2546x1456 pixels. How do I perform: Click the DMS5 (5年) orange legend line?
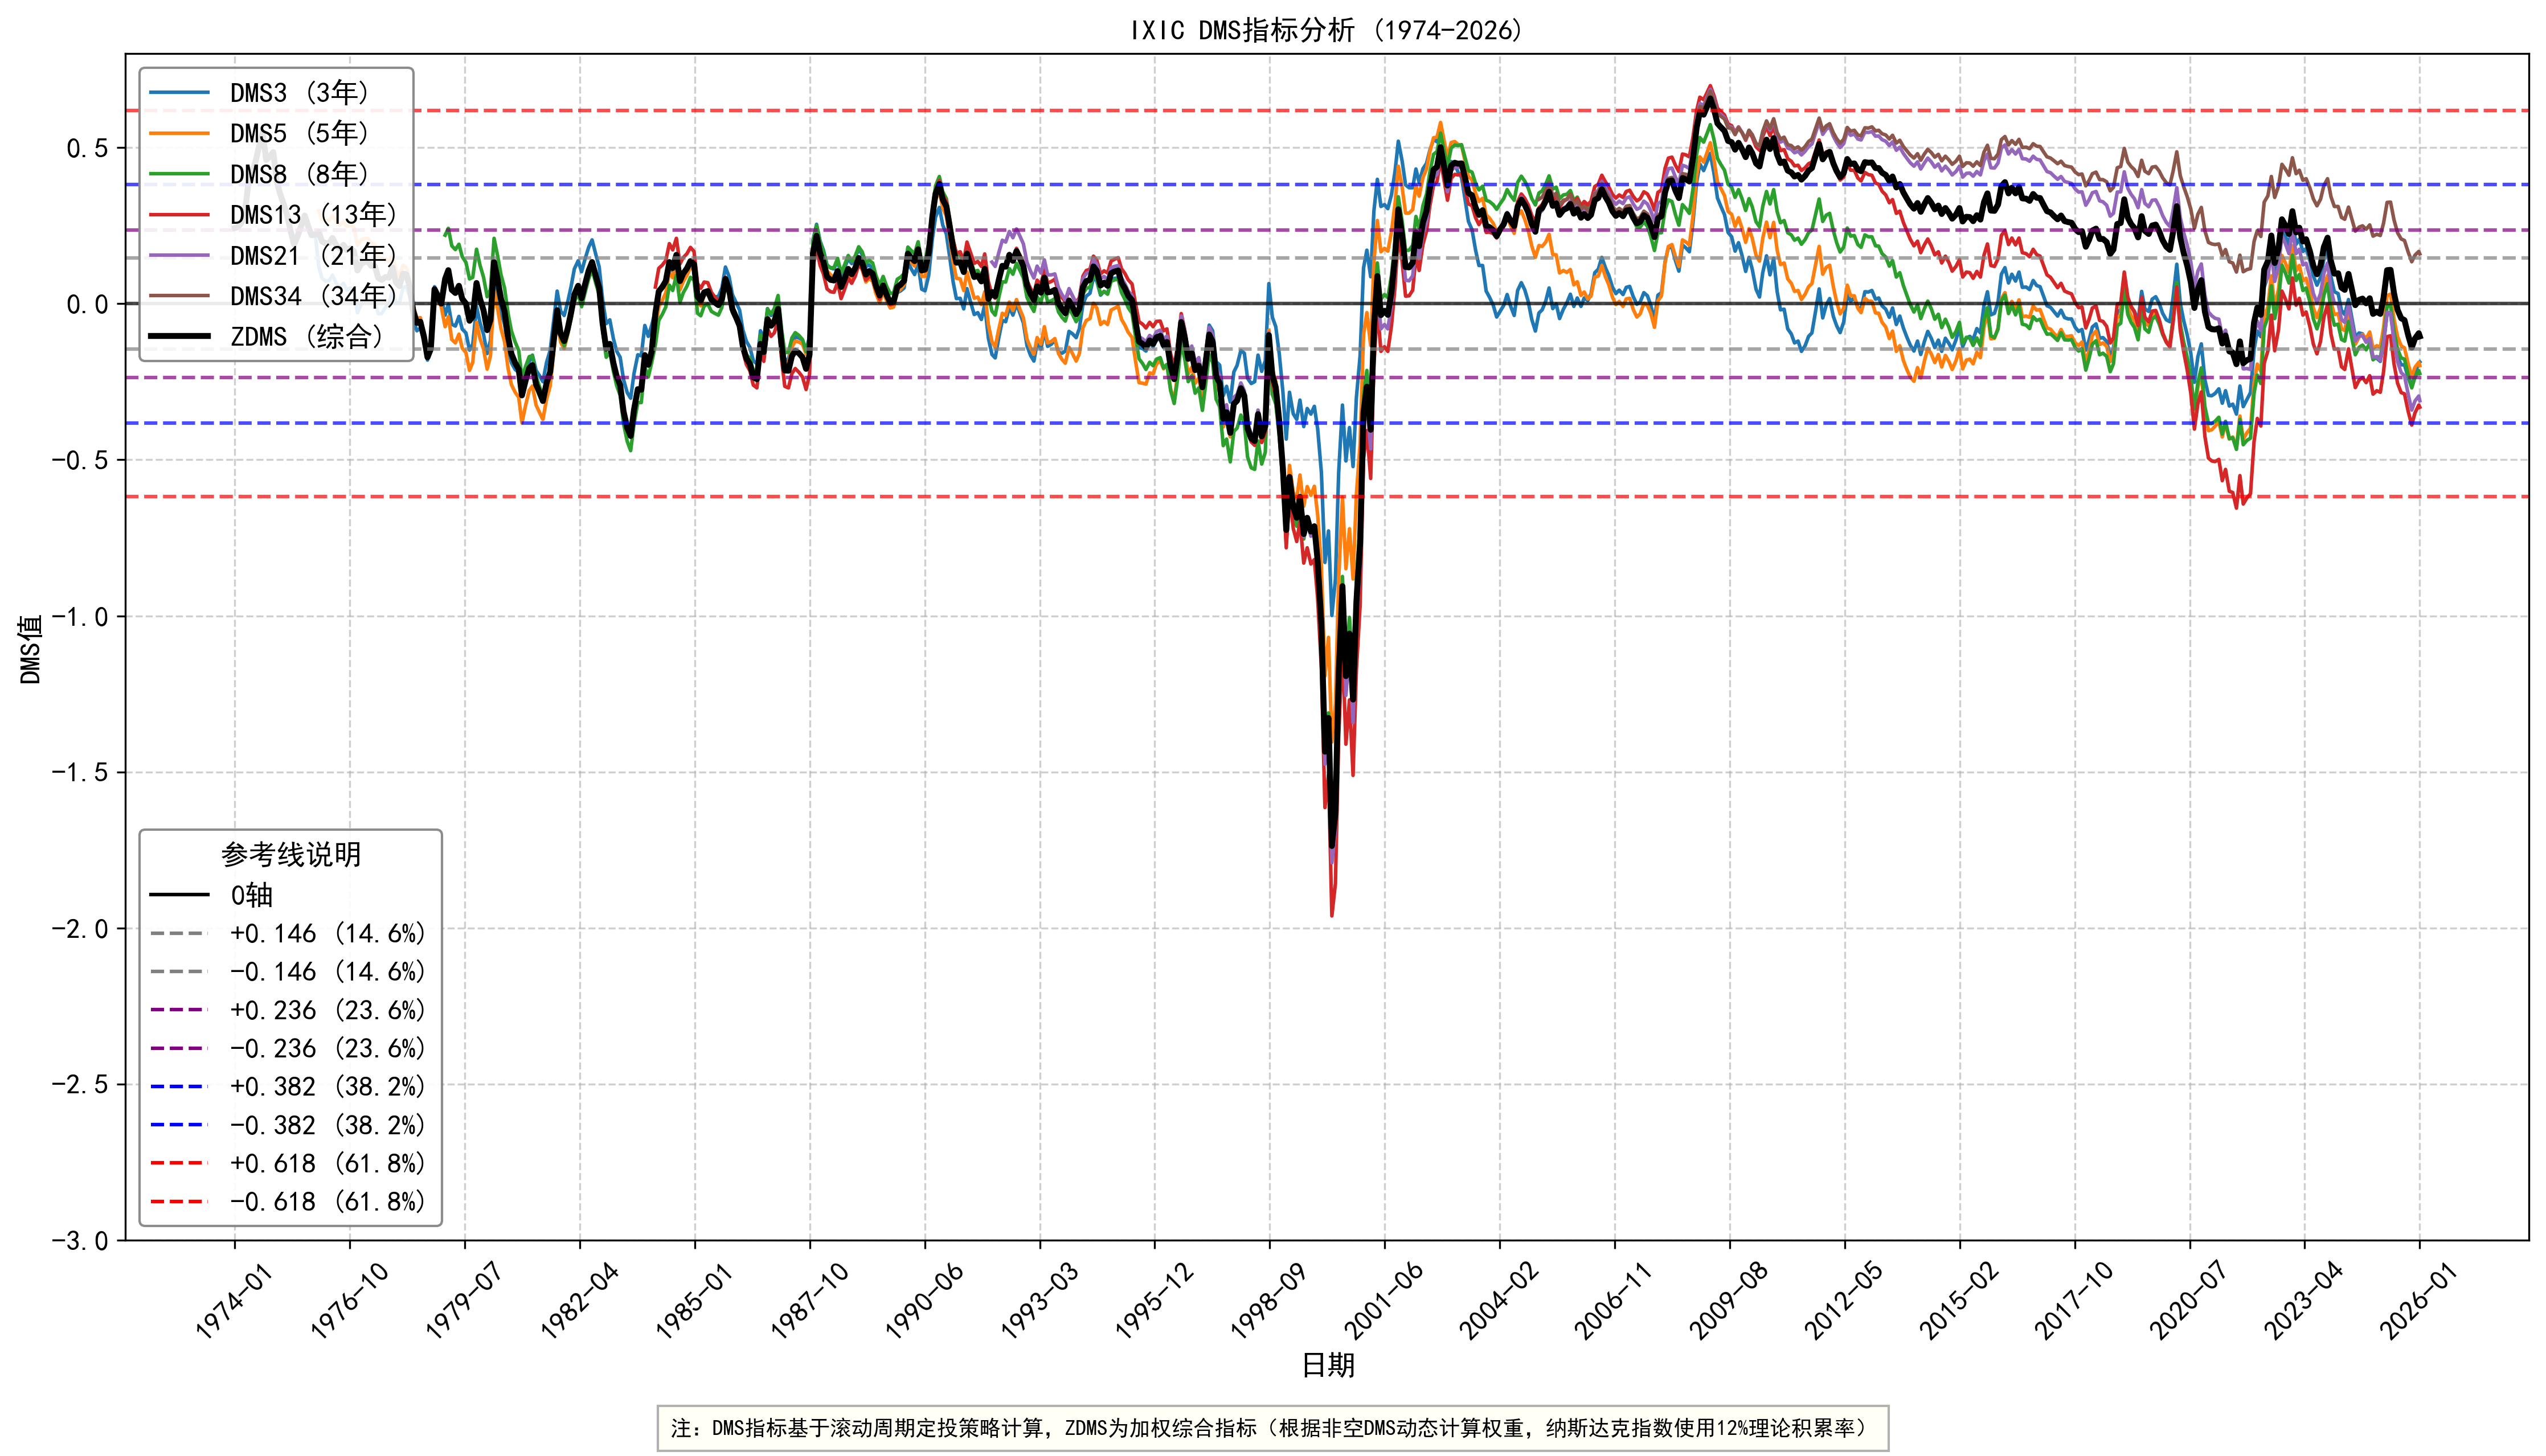pos(180,133)
